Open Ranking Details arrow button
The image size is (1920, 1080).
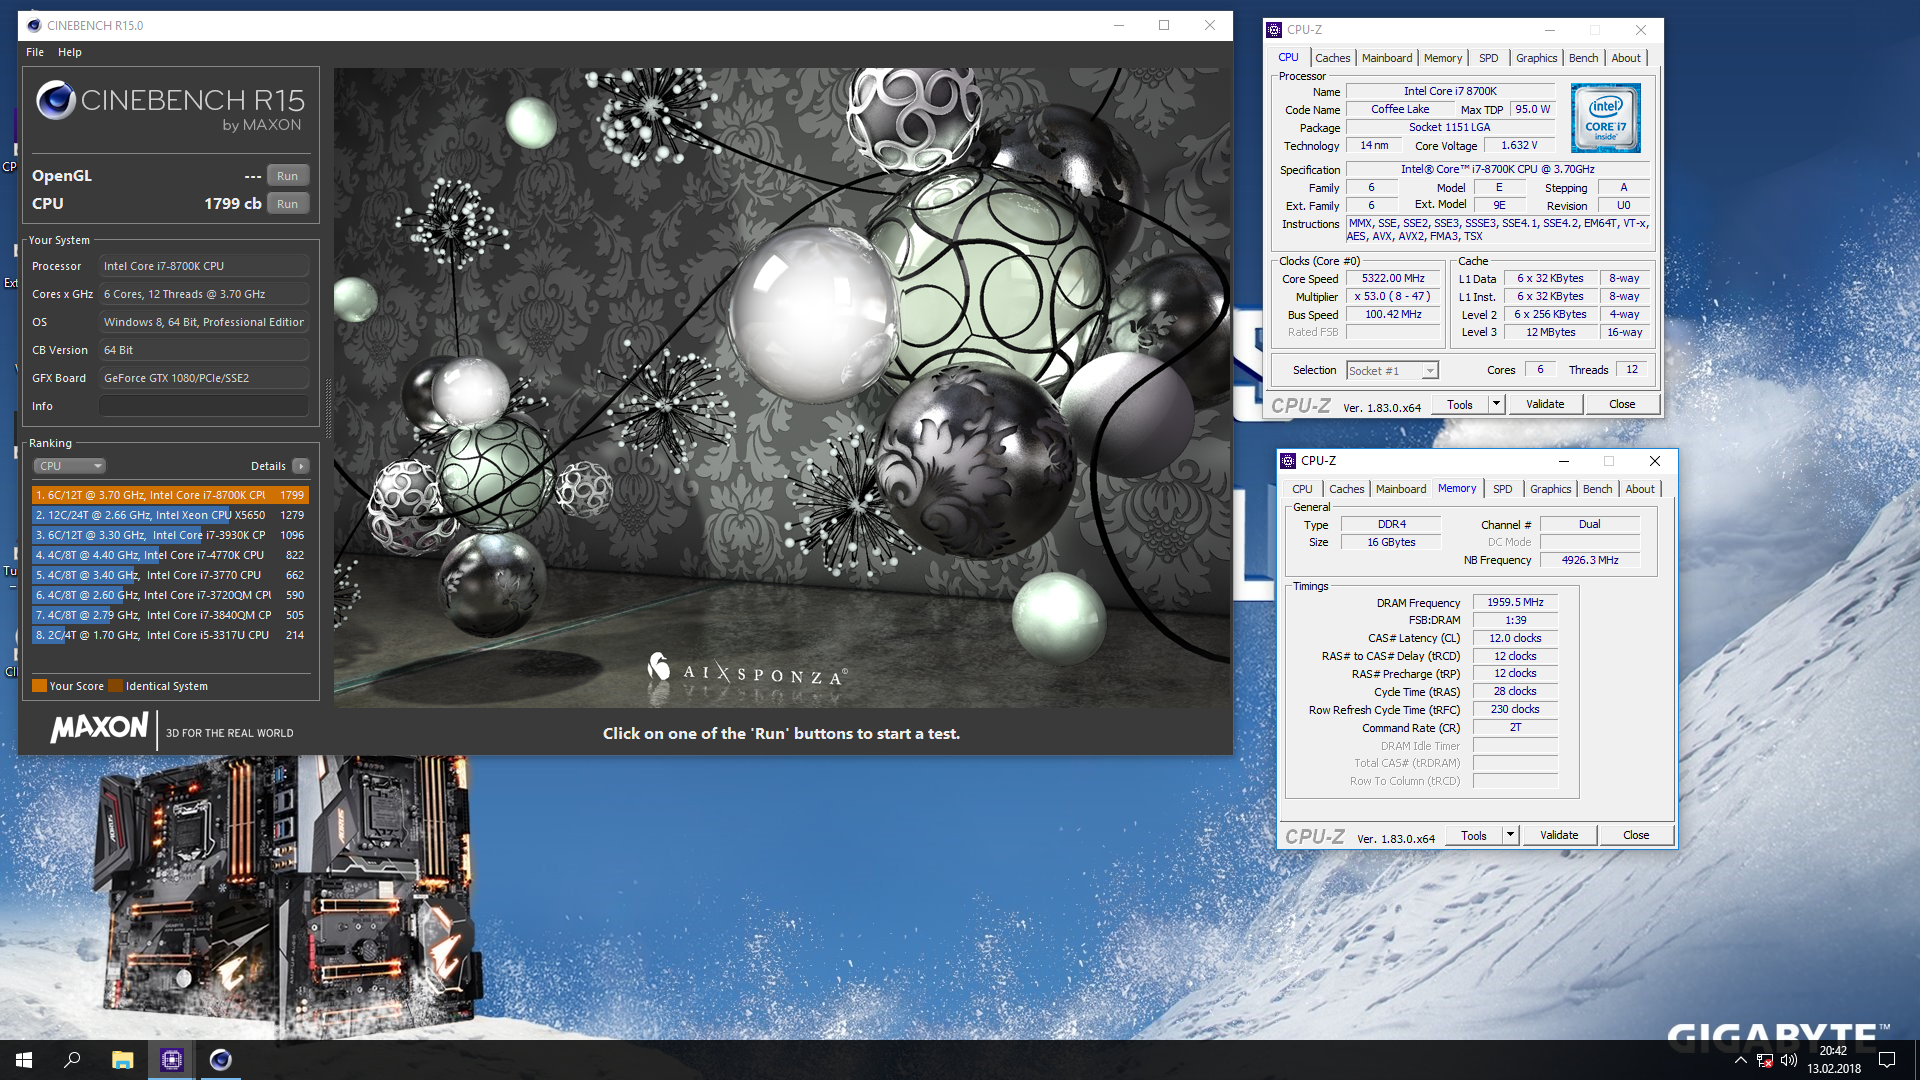[x=301, y=466]
